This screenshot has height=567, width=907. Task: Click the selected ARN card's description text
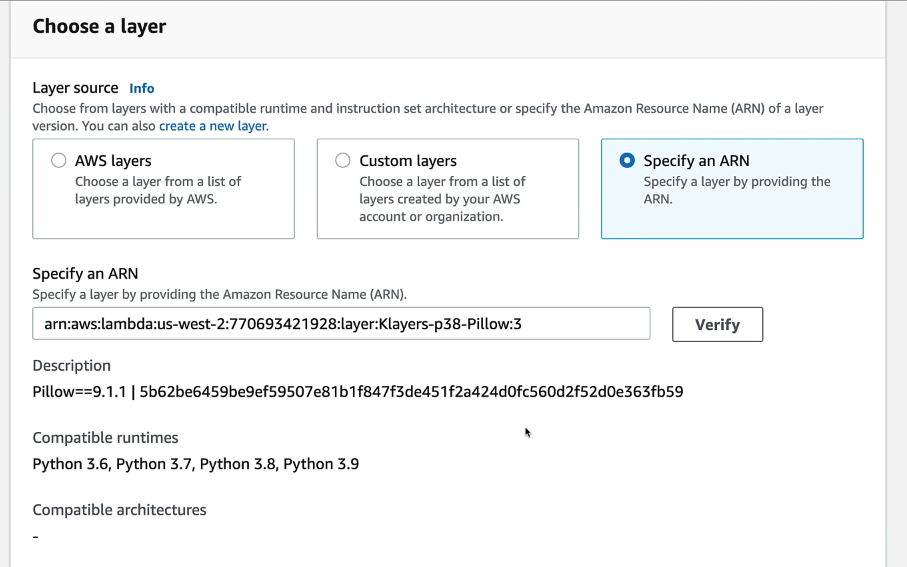[x=737, y=190]
